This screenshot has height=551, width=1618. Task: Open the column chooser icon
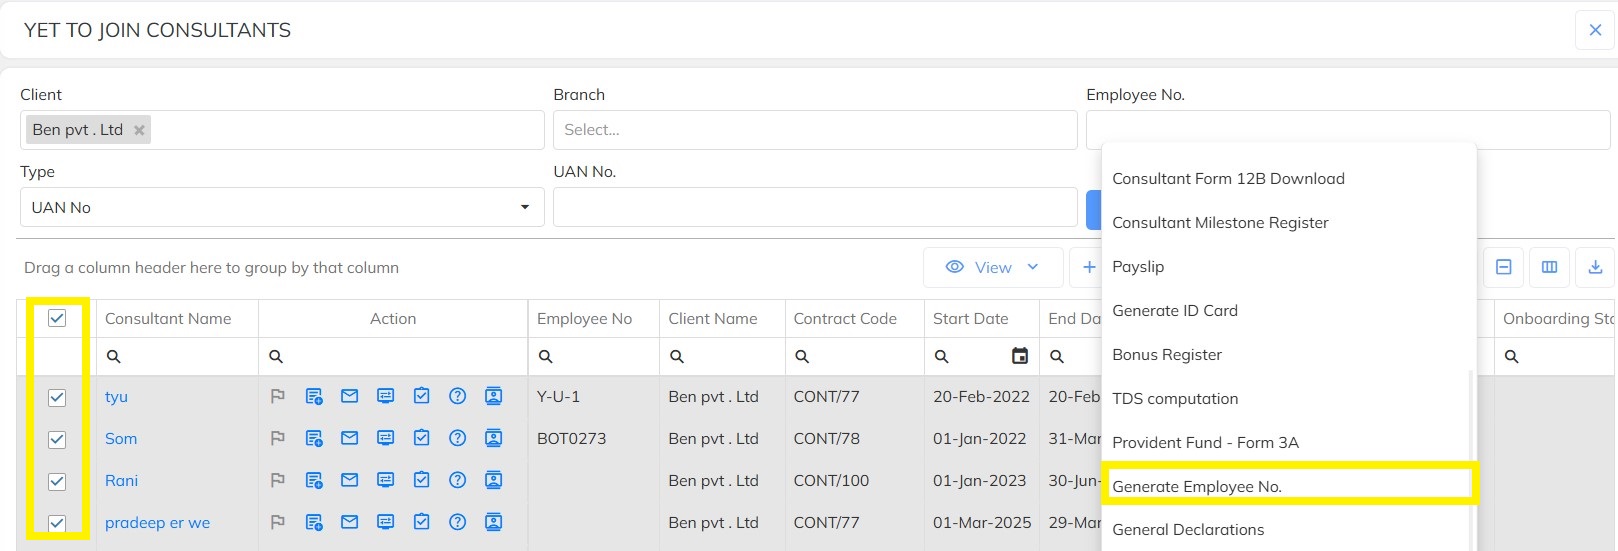click(1549, 267)
